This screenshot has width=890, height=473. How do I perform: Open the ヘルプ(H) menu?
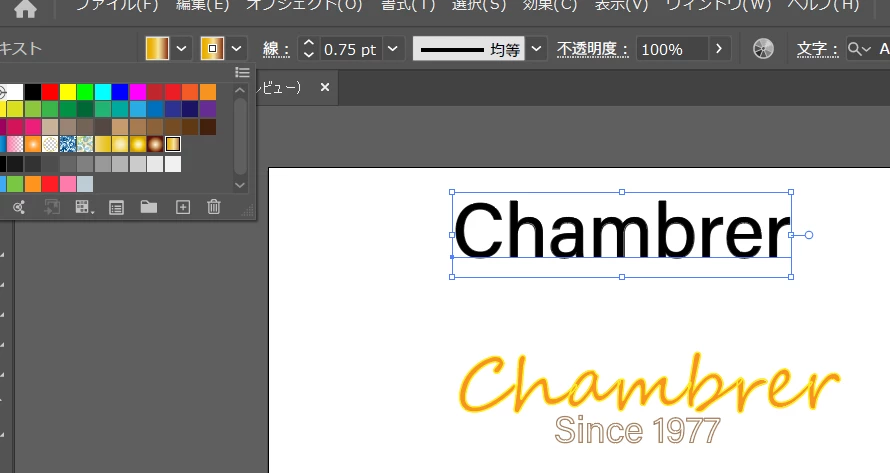(x=823, y=6)
